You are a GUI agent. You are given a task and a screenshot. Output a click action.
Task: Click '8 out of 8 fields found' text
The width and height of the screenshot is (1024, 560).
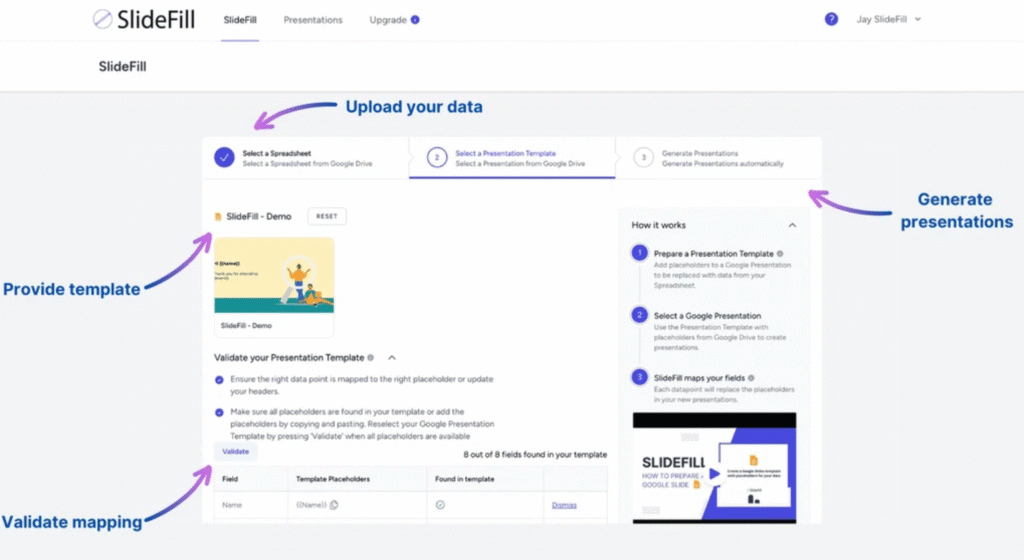(535, 454)
